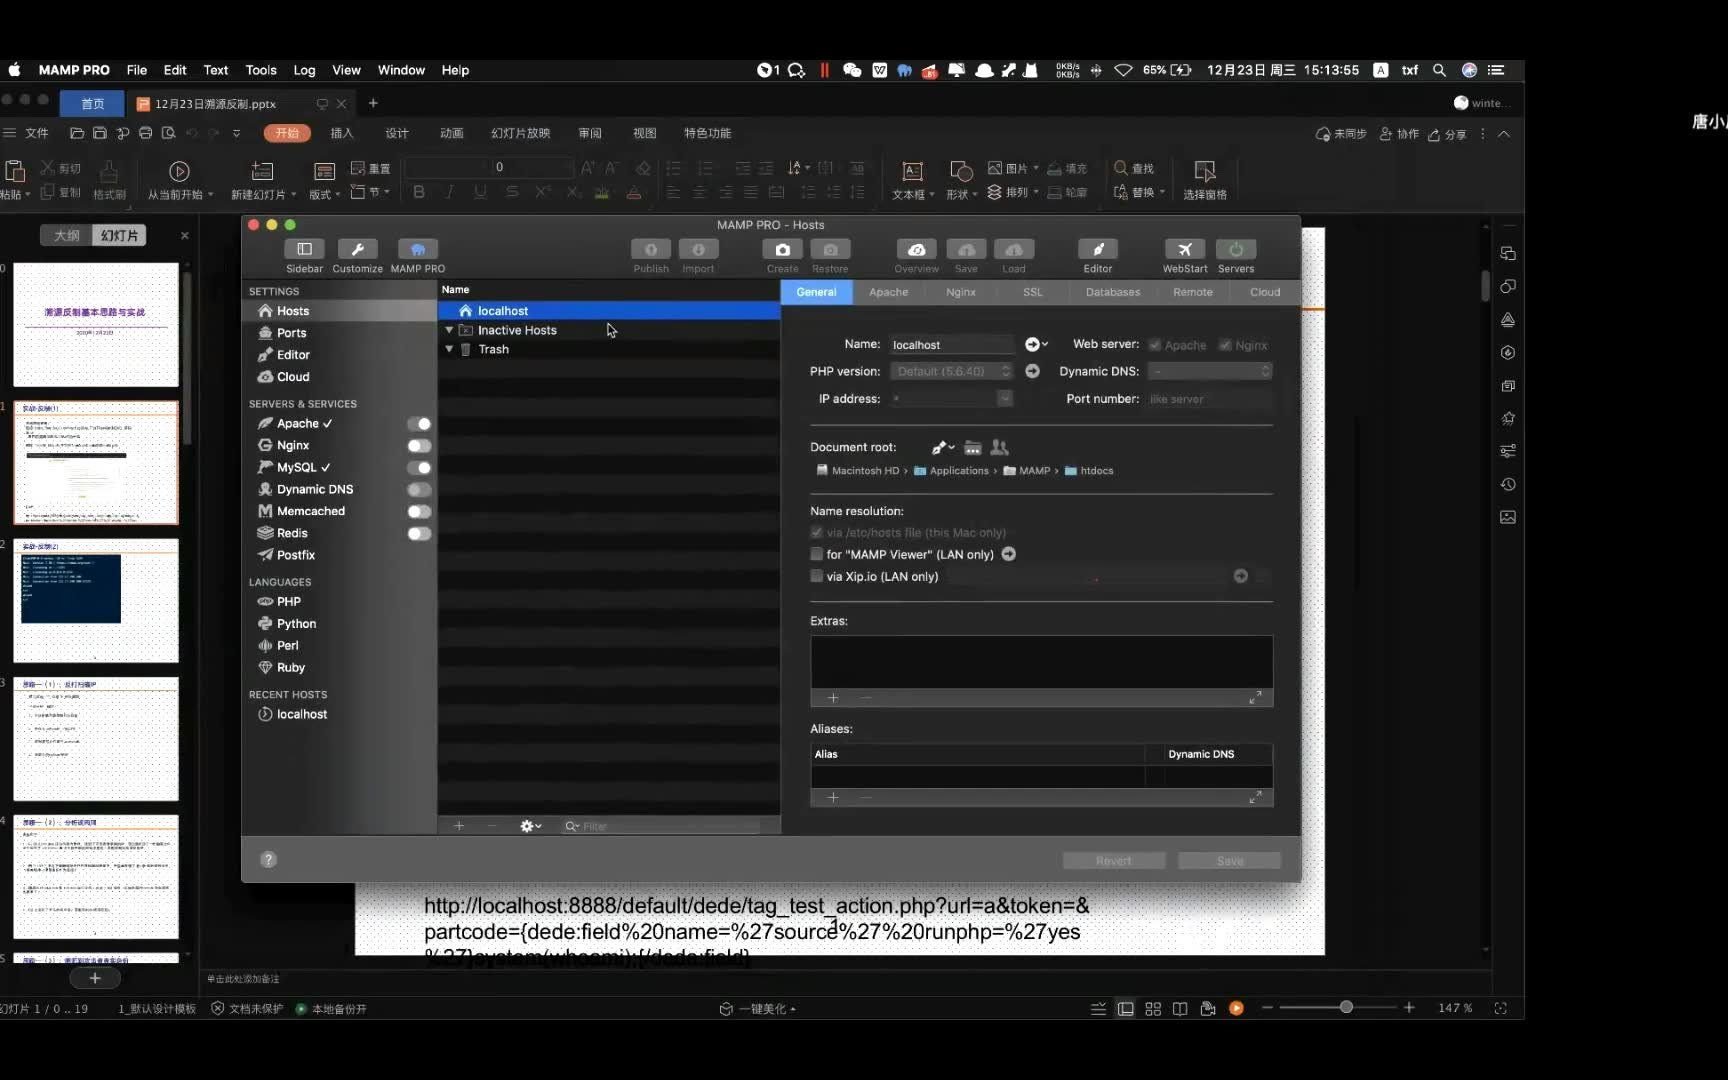Click the Create camera icon
This screenshot has width=1728, height=1080.
[x=782, y=249]
